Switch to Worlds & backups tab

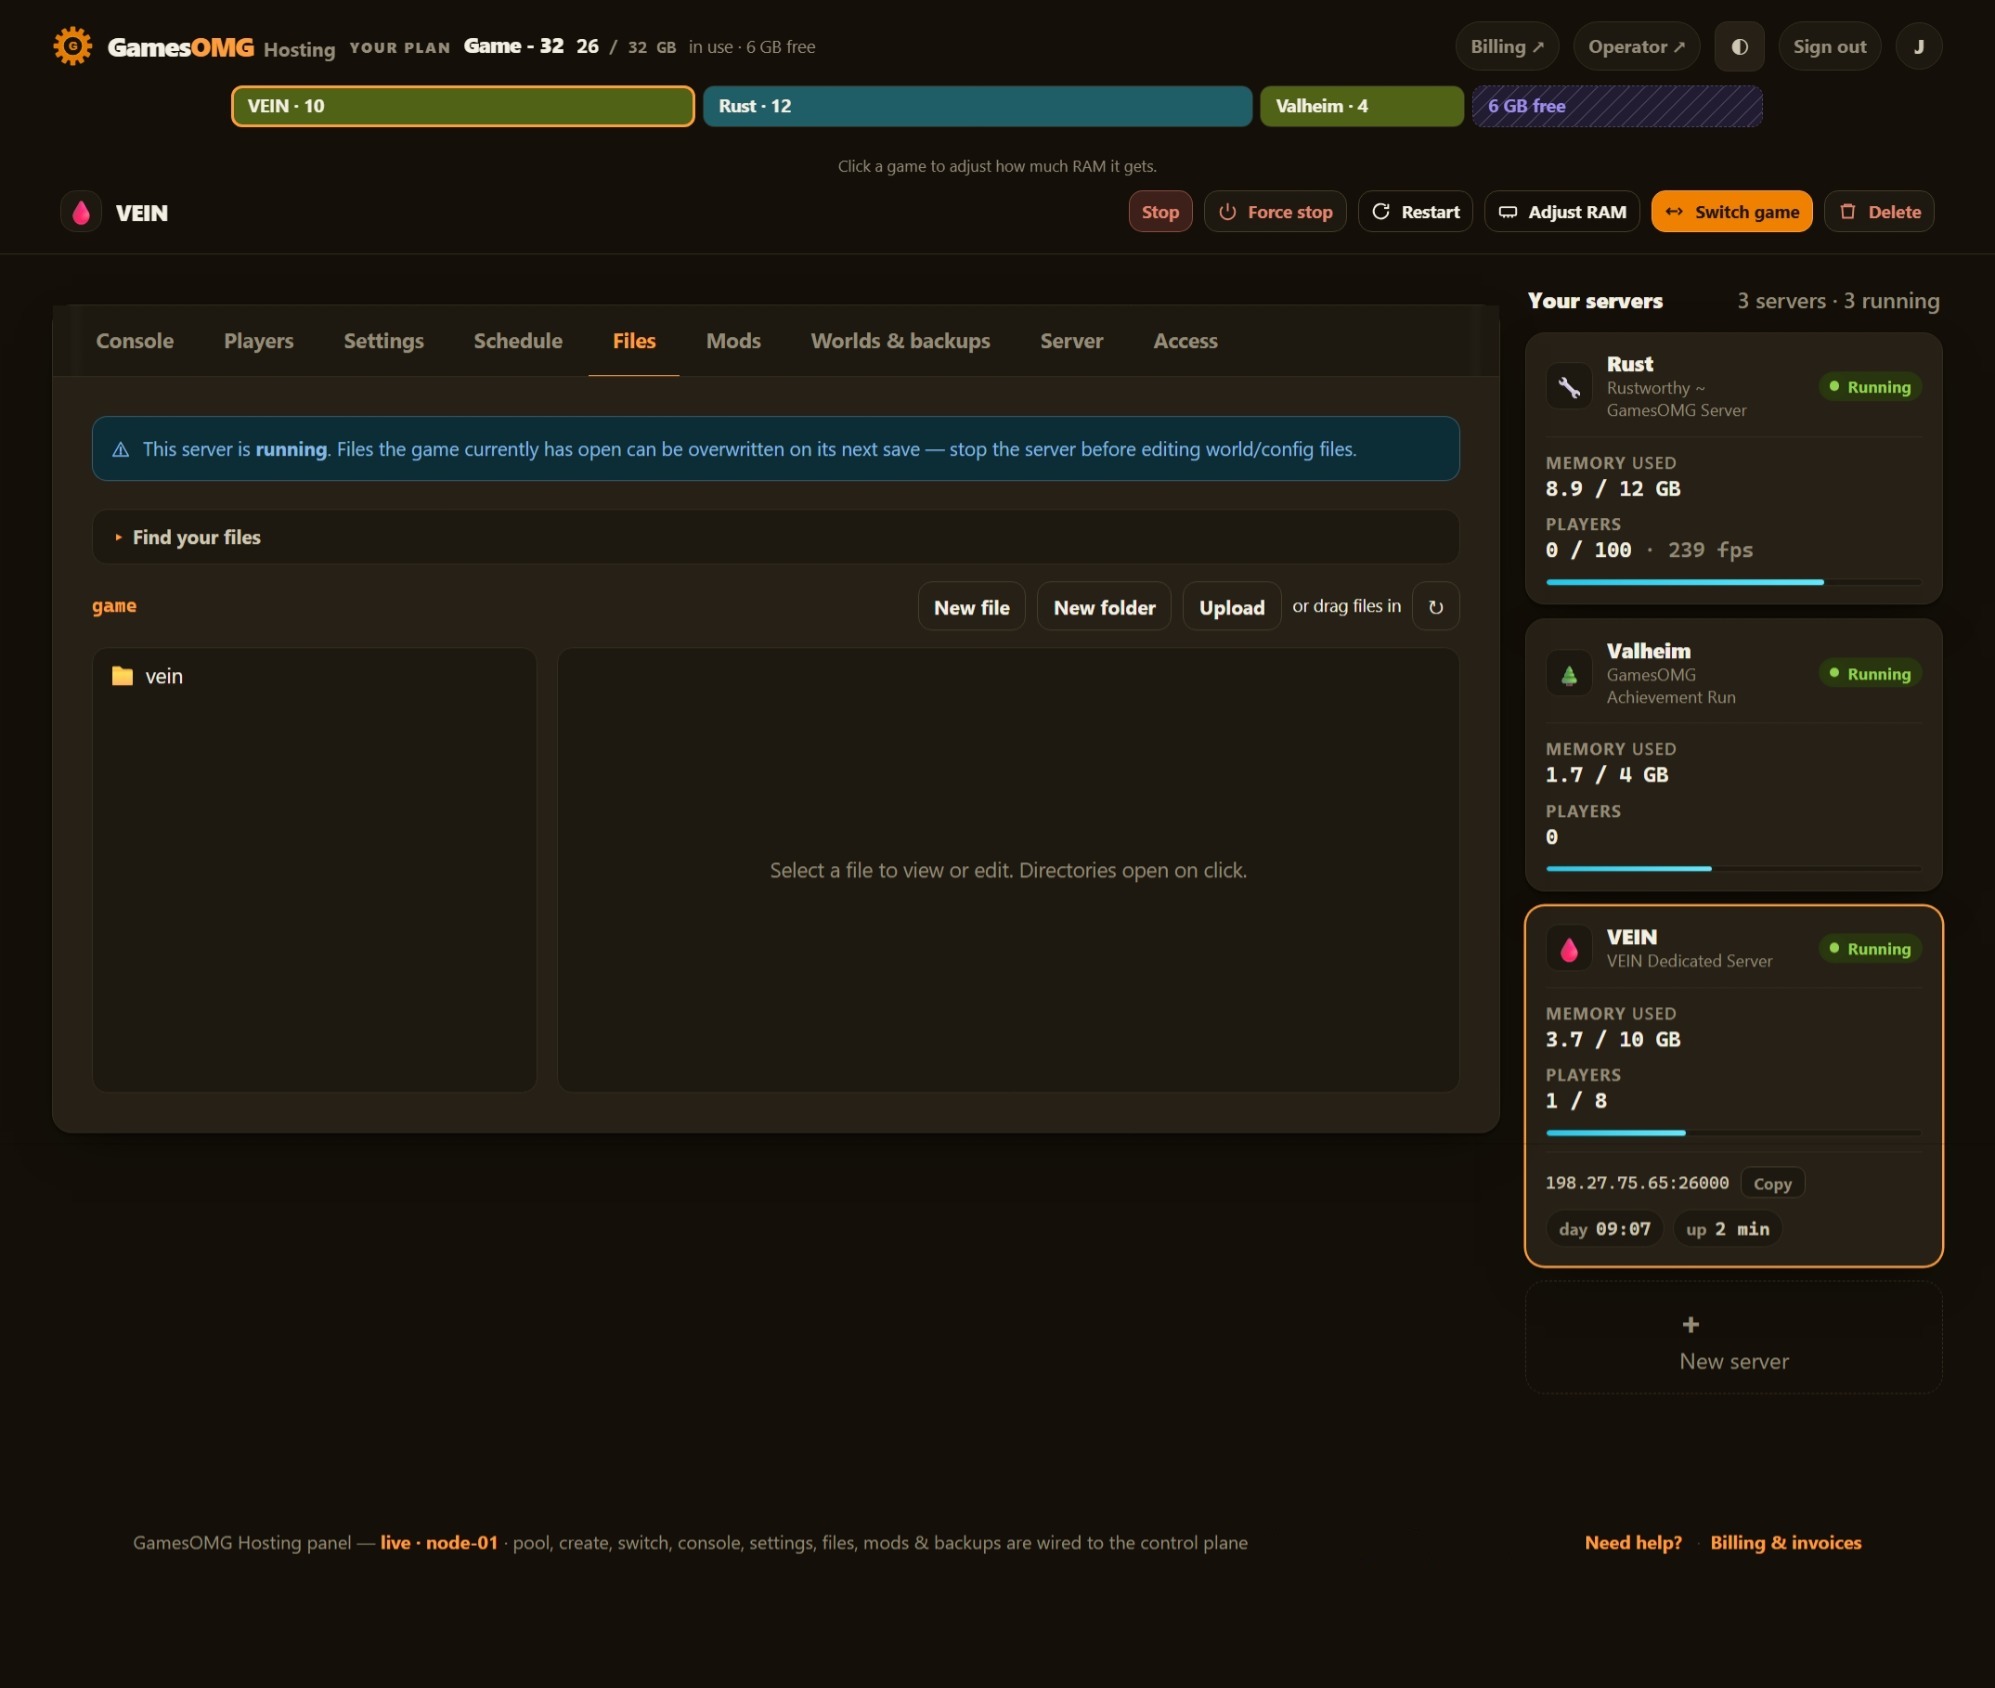coord(900,341)
